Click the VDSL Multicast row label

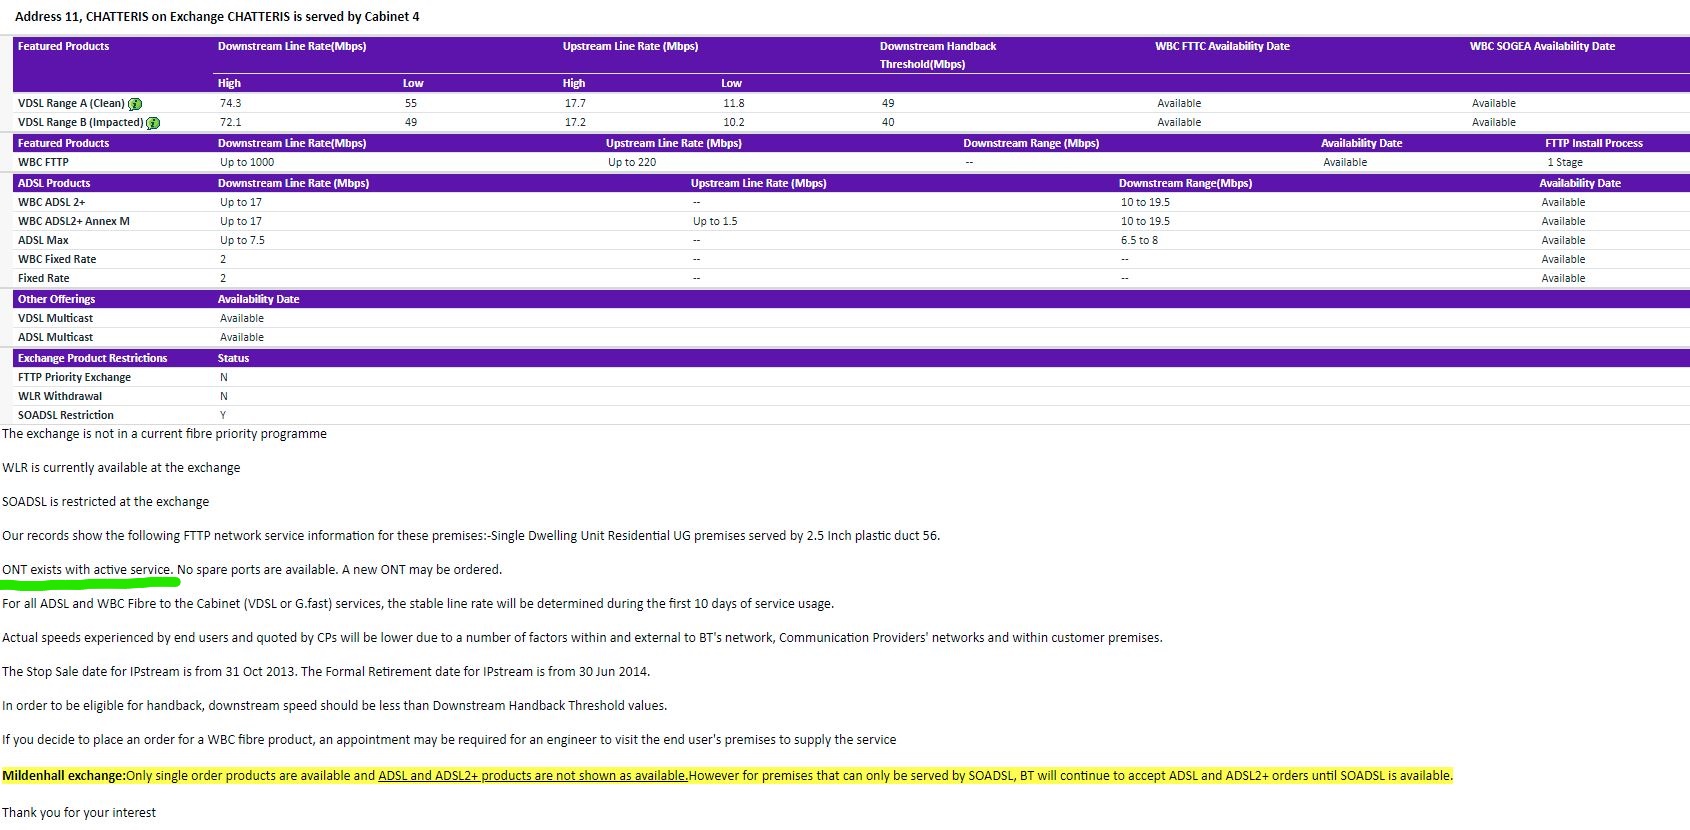tap(55, 318)
